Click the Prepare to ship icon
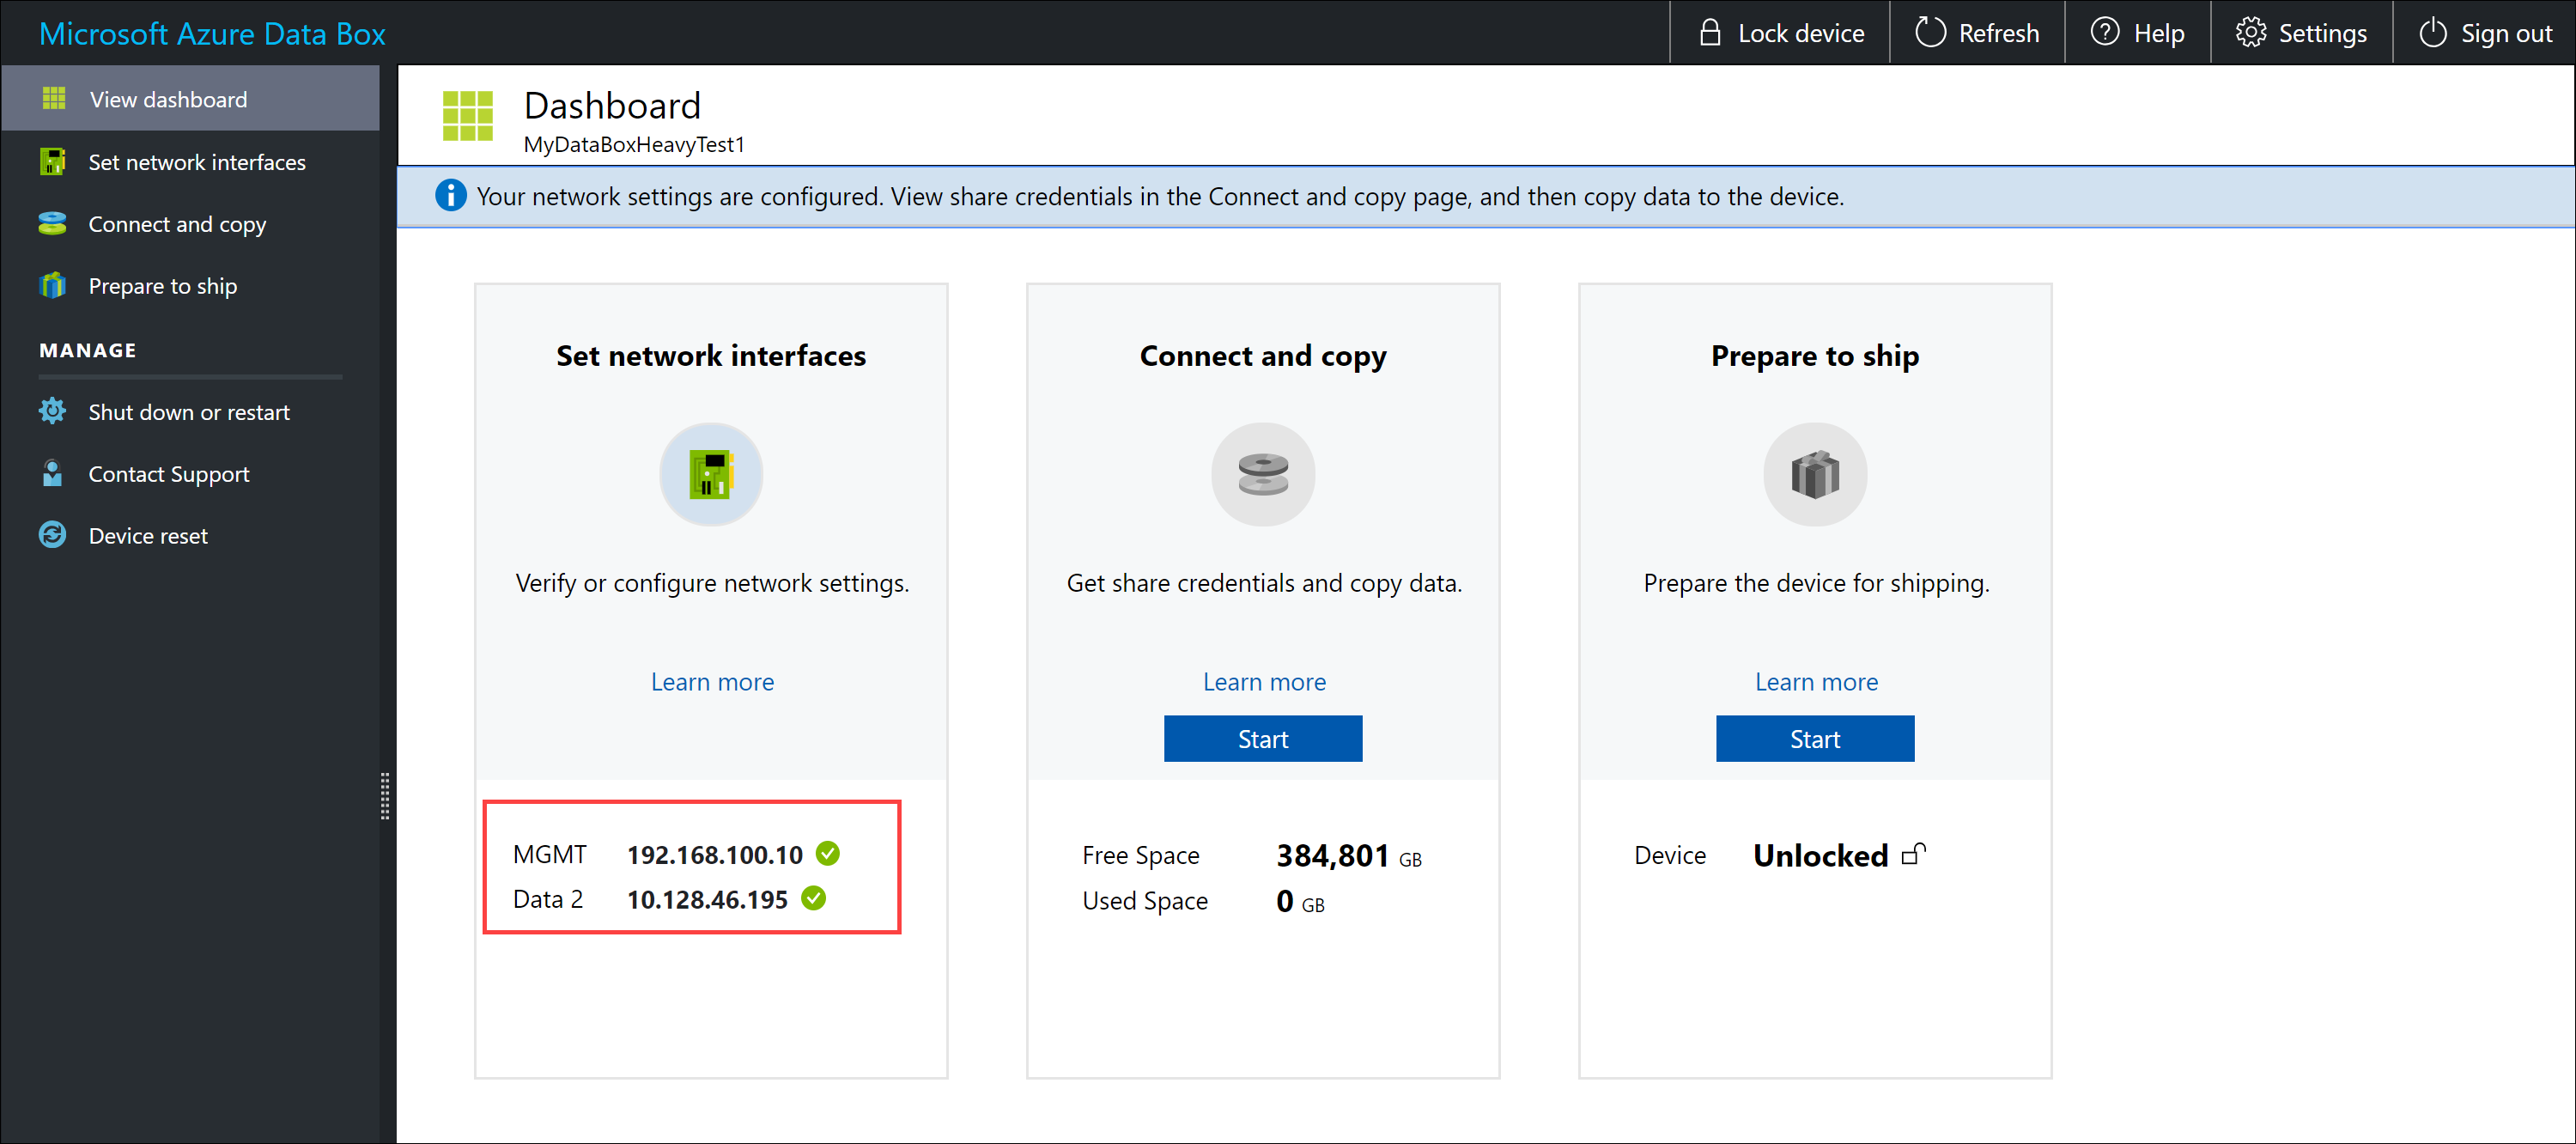 click(x=1815, y=477)
